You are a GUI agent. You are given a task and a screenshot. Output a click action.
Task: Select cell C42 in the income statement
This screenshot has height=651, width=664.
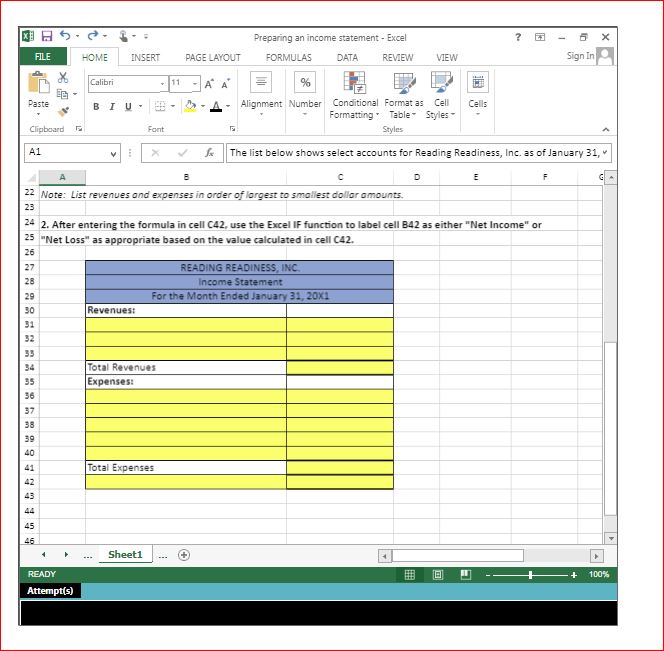340,482
